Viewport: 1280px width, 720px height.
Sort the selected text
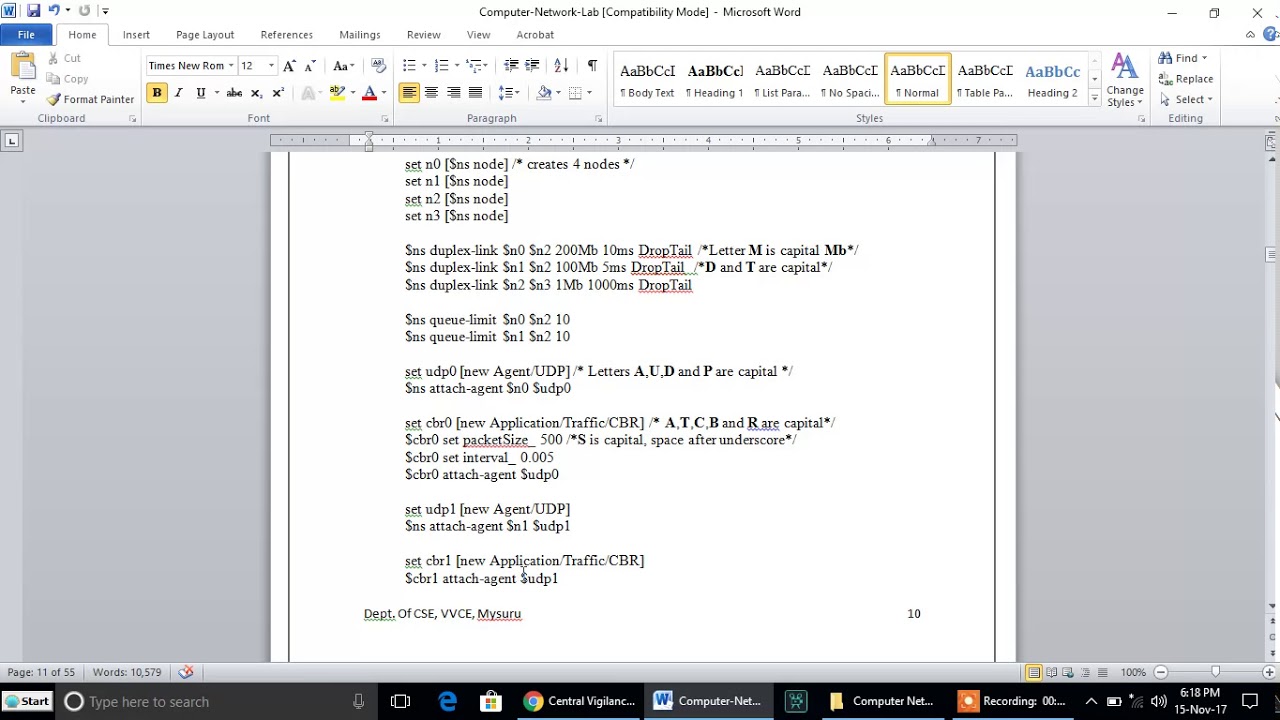[561, 66]
